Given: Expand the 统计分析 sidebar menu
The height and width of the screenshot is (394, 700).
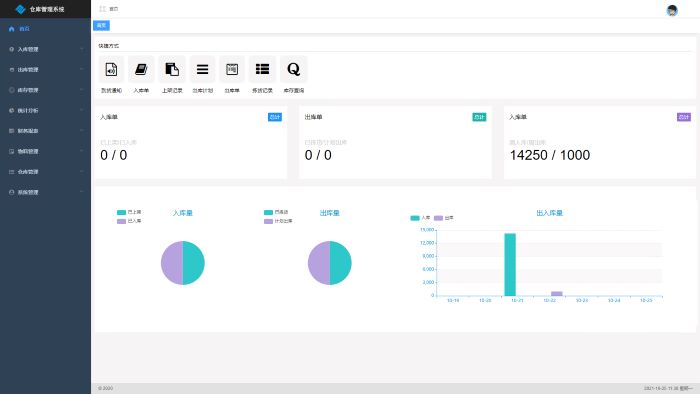Looking at the screenshot, I should (x=46, y=110).
